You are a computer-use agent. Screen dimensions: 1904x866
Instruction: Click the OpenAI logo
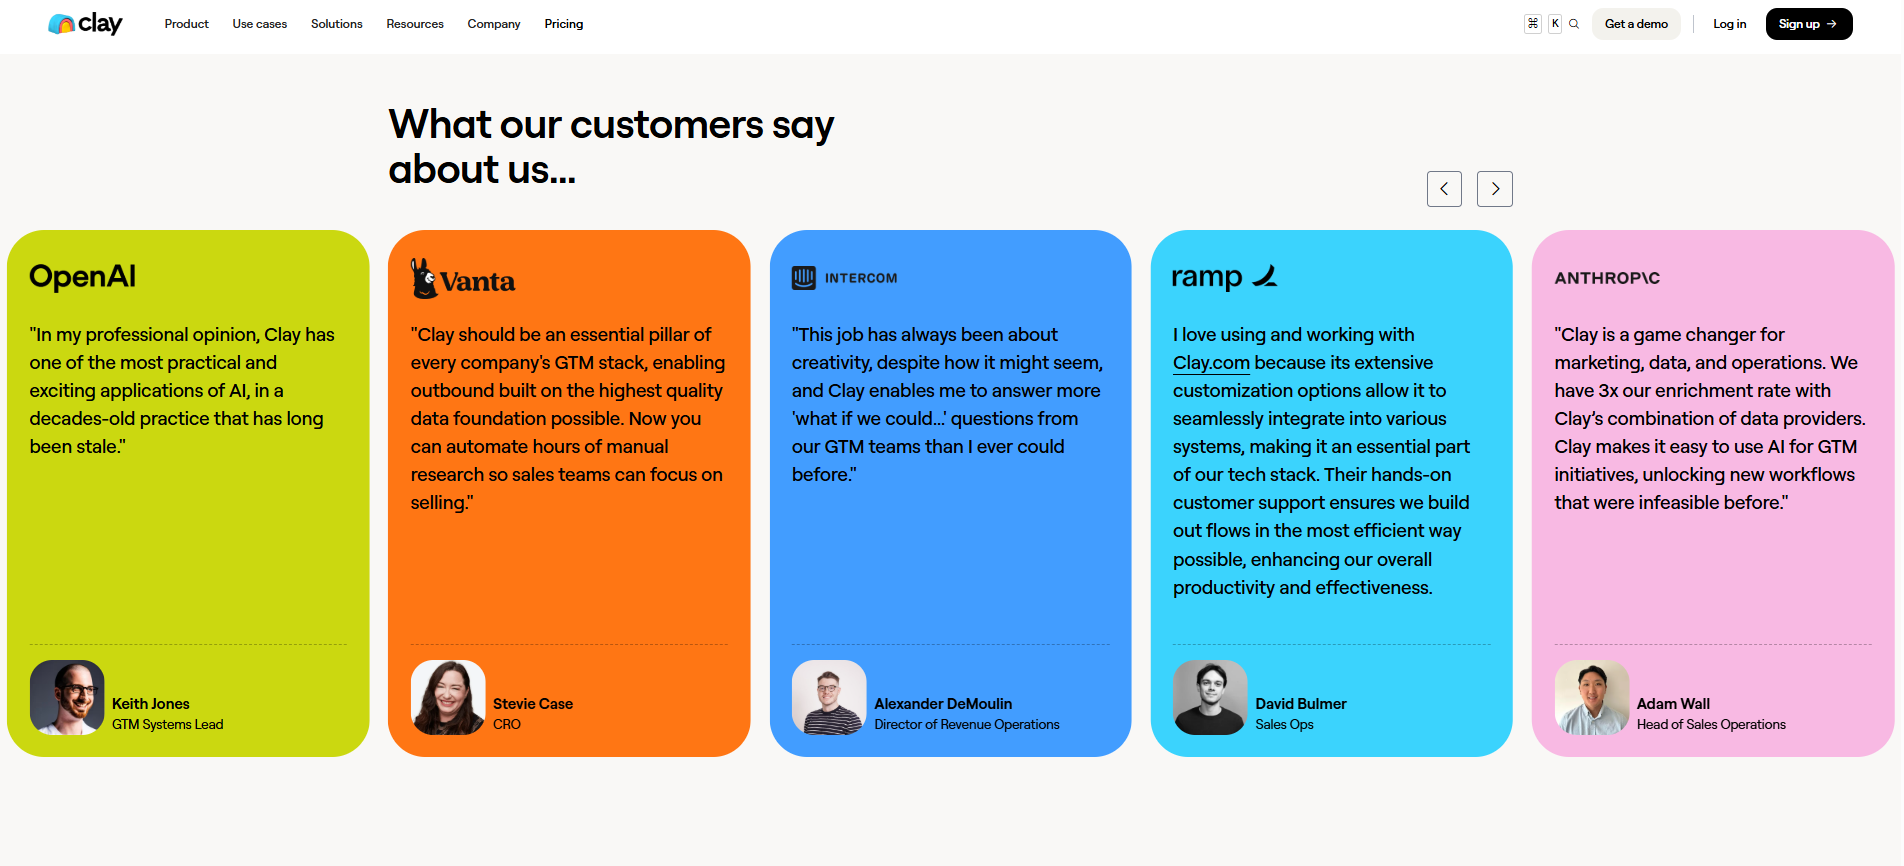click(83, 276)
